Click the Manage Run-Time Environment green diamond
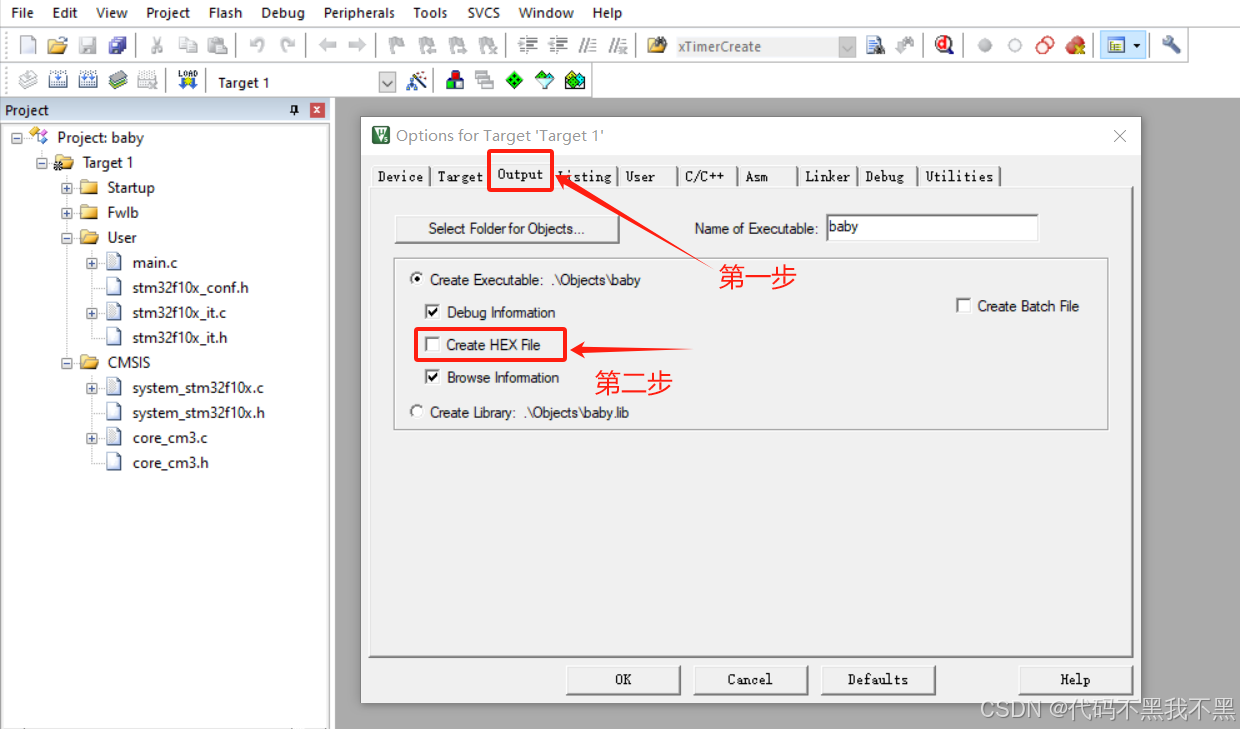This screenshot has width=1240, height=729. click(x=515, y=81)
